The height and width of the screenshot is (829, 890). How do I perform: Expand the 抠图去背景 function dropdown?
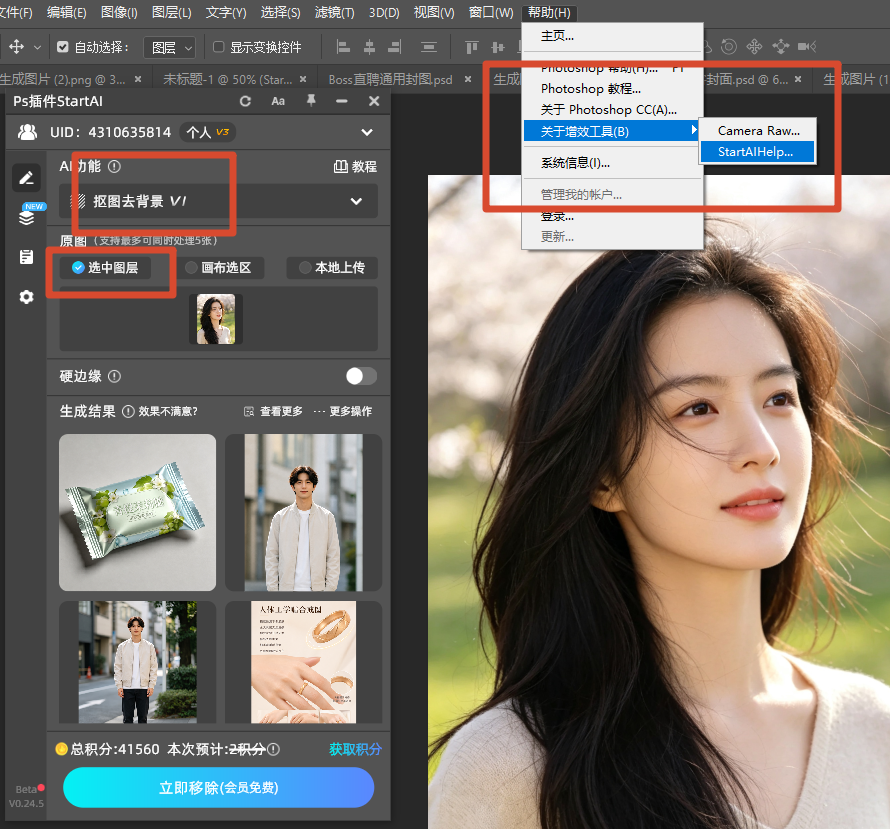coord(219,201)
